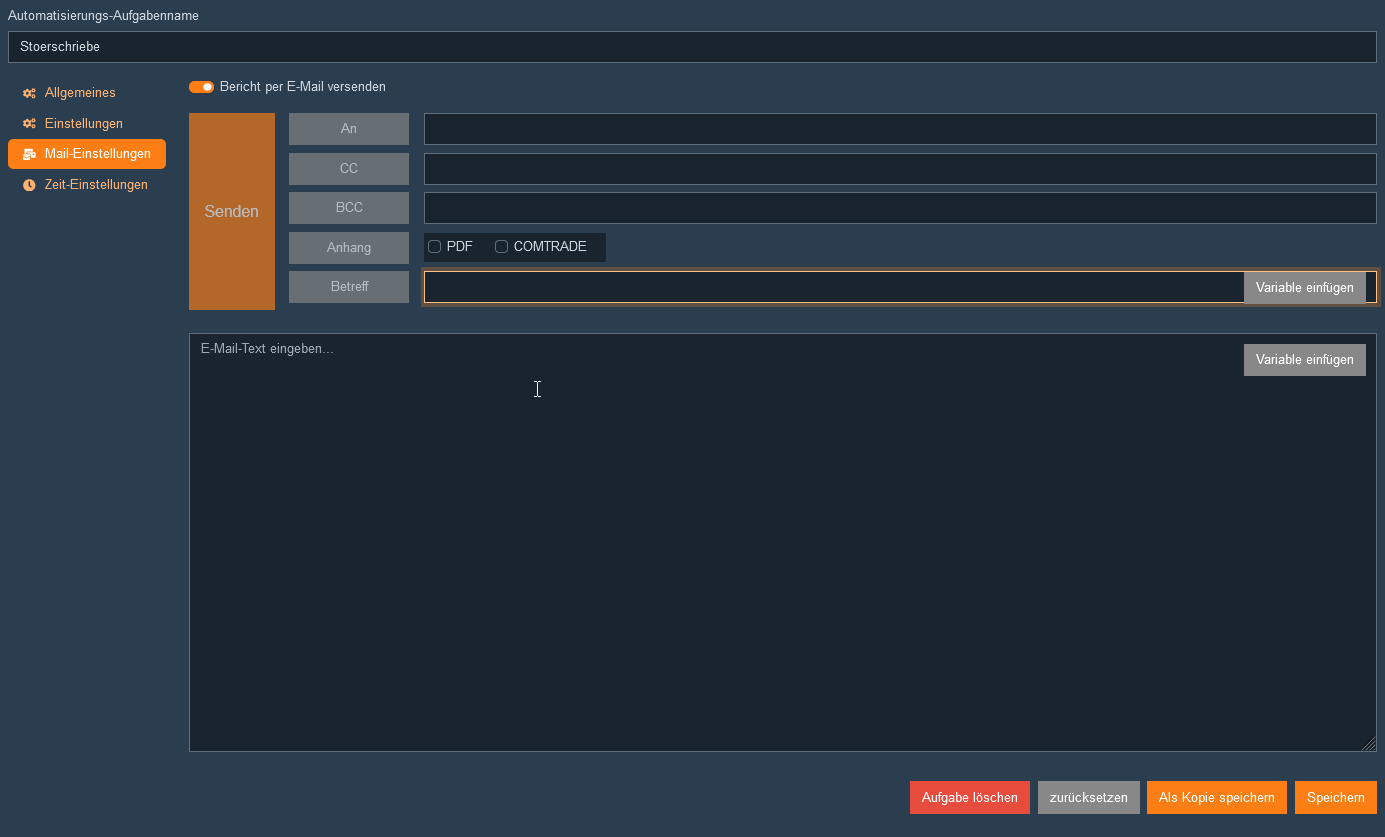Click the mail icon beside Mail-Einstellungen
The height and width of the screenshot is (837, 1385).
tap(29, 155)
